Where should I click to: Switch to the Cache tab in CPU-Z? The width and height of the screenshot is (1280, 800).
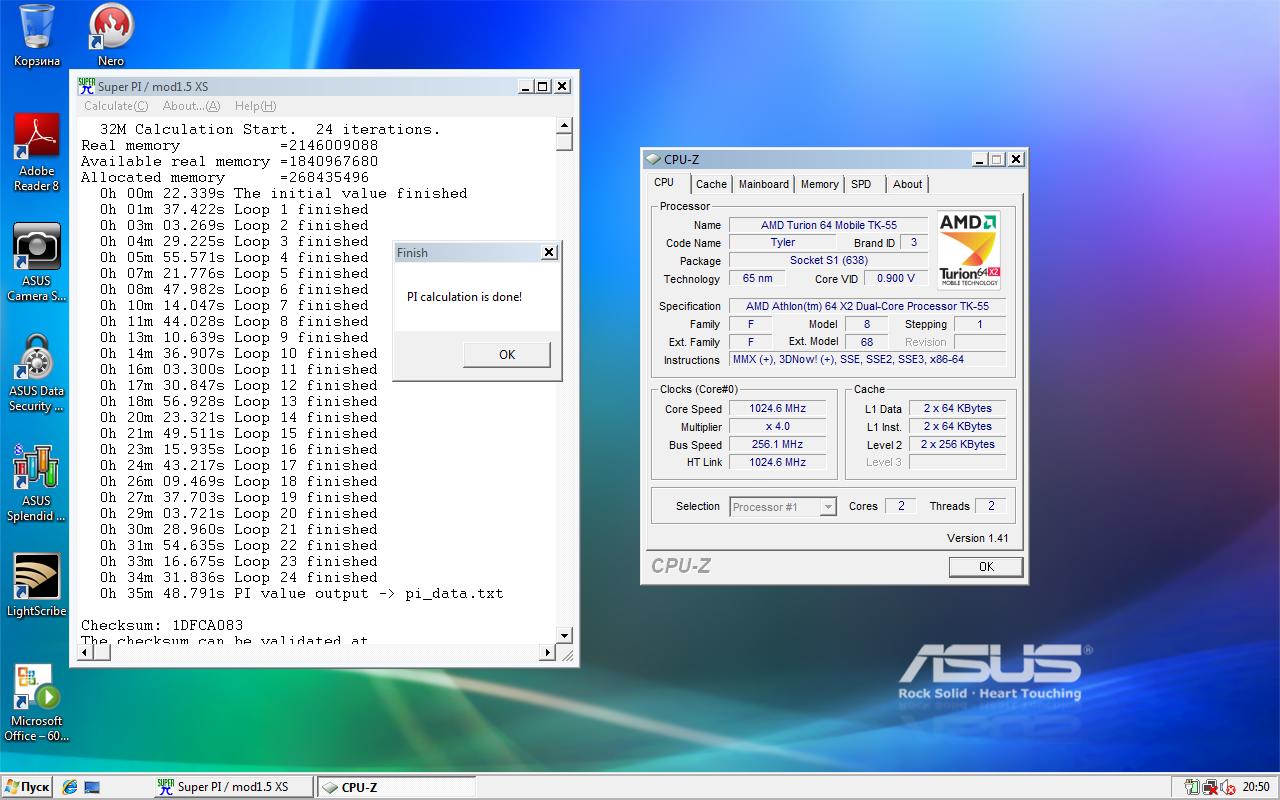(x=711, y=184)
